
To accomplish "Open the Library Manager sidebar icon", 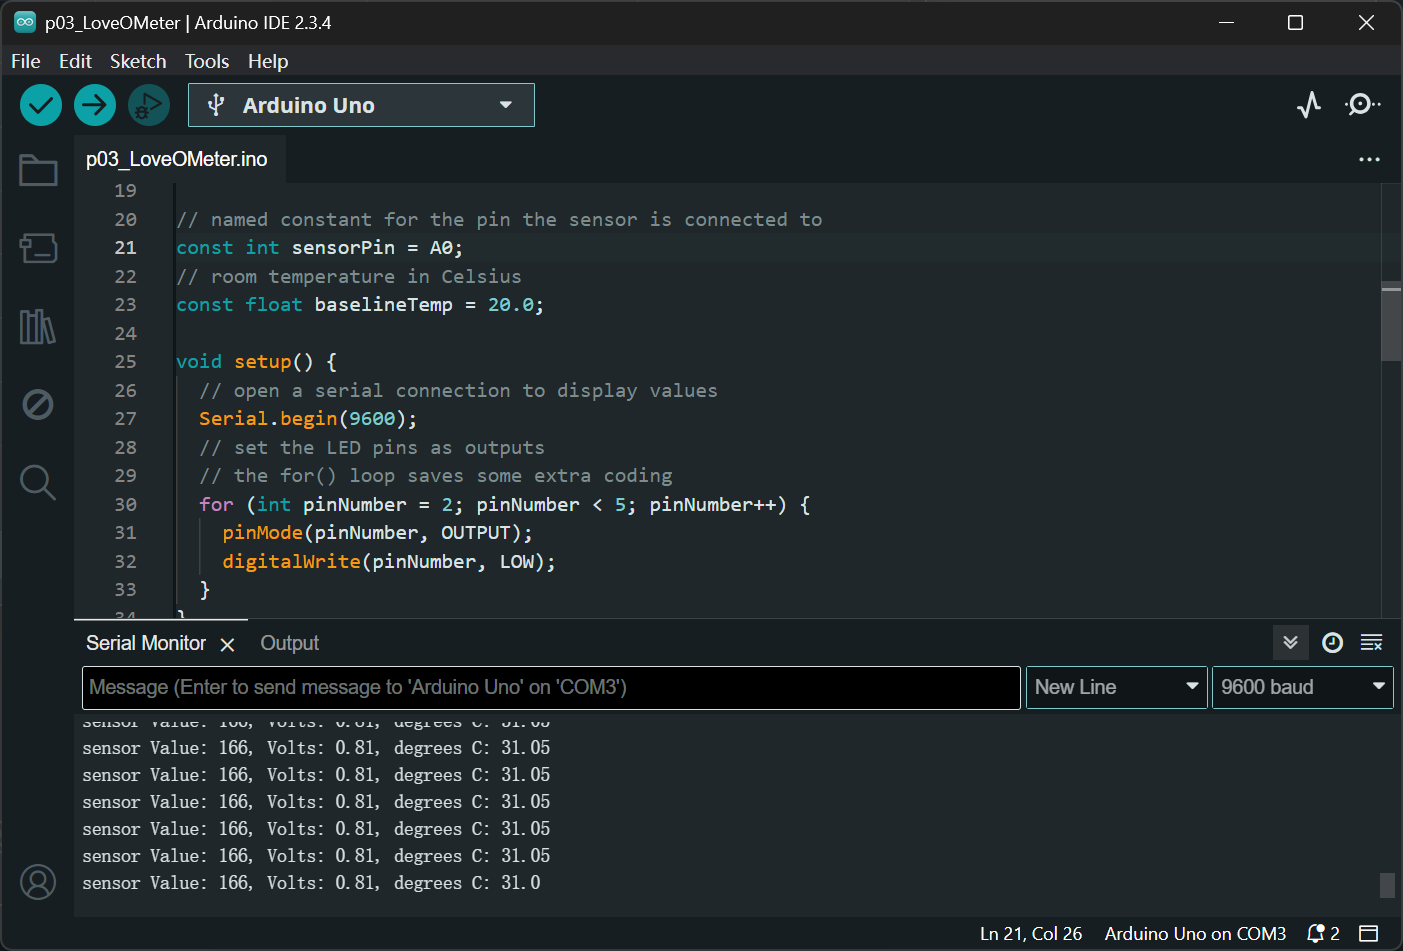I will [38, 327].
